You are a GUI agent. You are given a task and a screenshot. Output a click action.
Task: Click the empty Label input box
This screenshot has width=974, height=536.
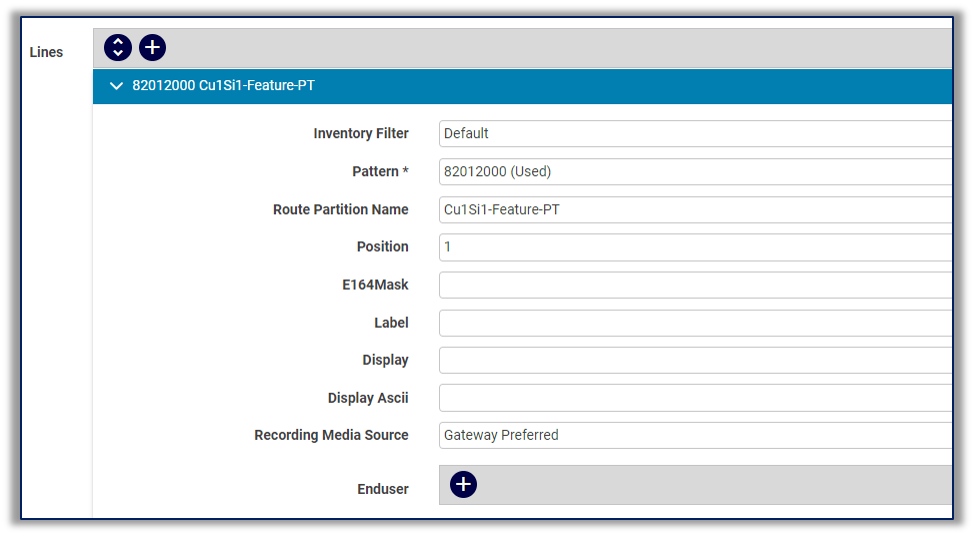pyautogui.click(x=695, y=323)
